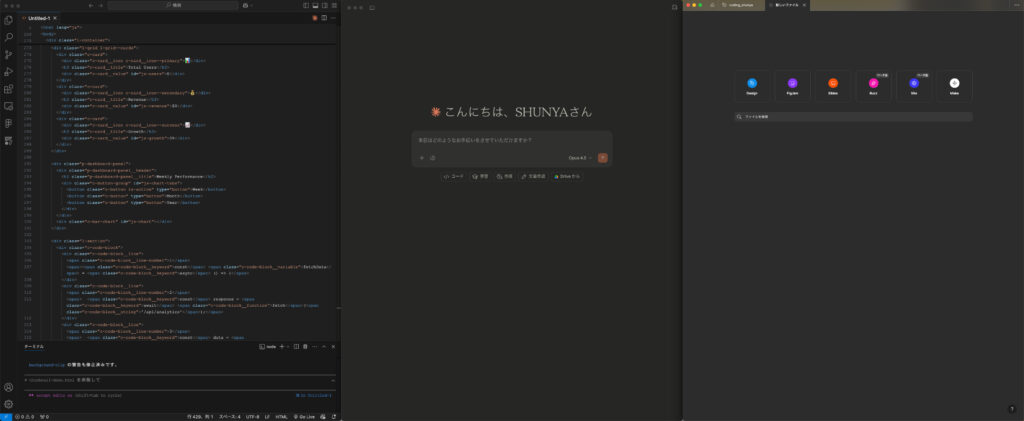Click the Drive suggestion chip in Claude

[566, 176]
